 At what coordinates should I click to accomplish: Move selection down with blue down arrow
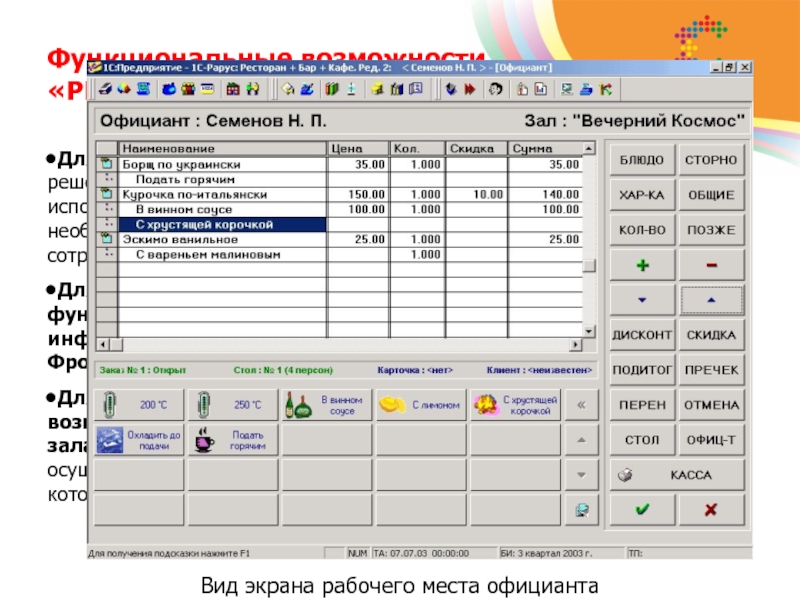tap(641, 299)
